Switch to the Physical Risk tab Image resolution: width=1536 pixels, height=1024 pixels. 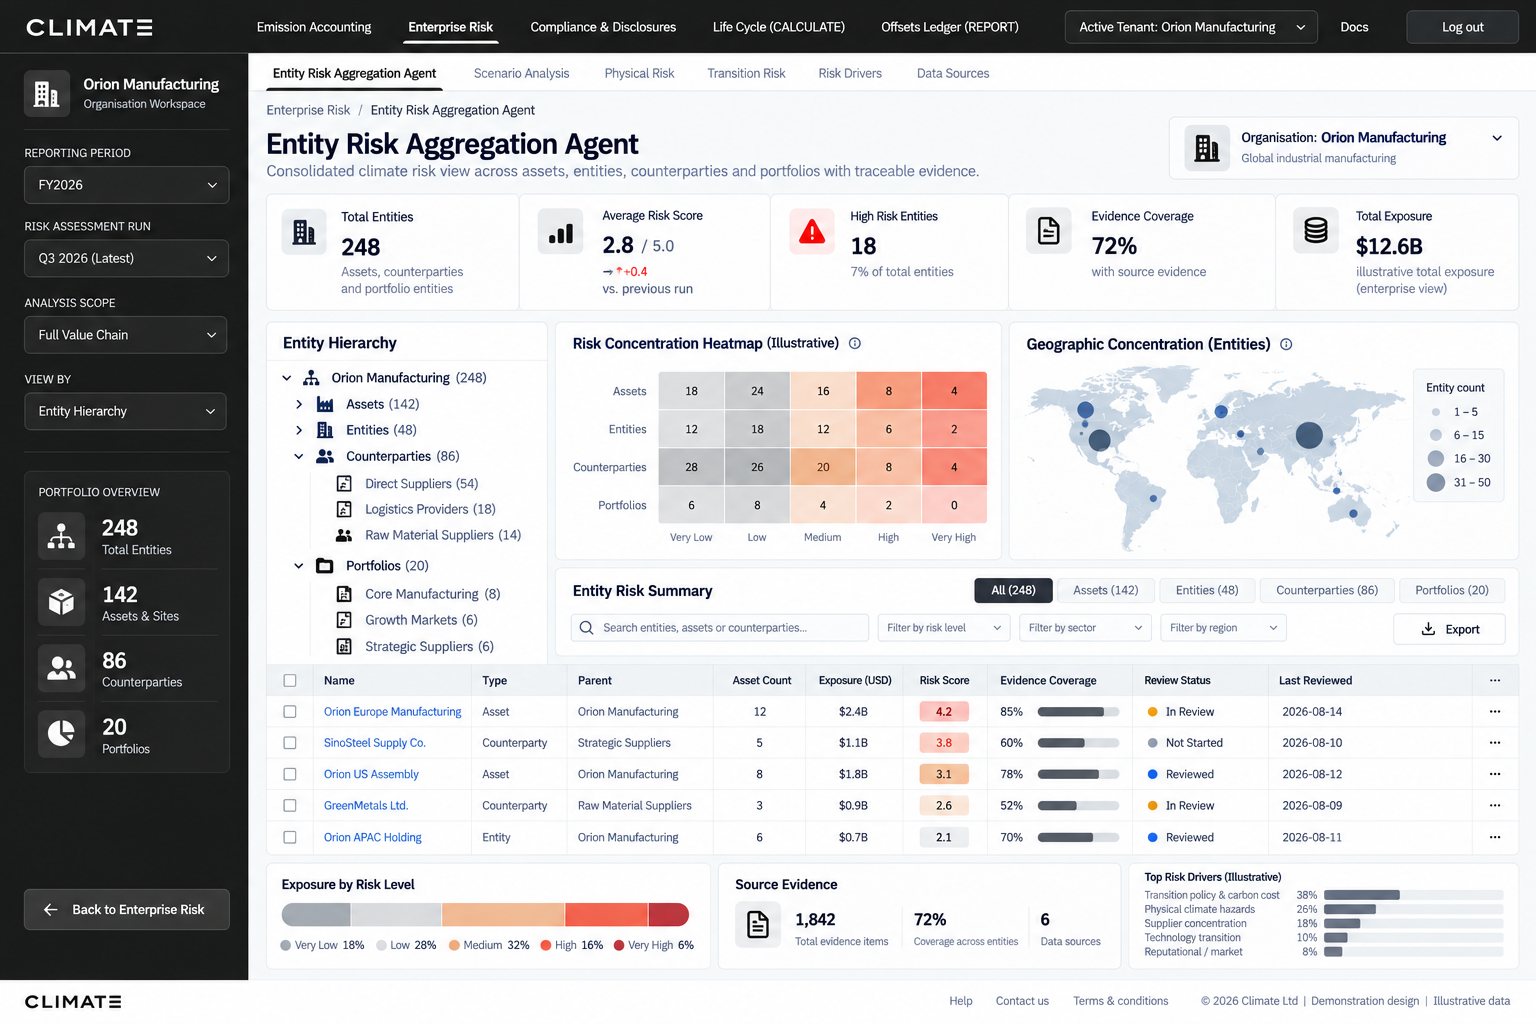[x=639, y=73]
